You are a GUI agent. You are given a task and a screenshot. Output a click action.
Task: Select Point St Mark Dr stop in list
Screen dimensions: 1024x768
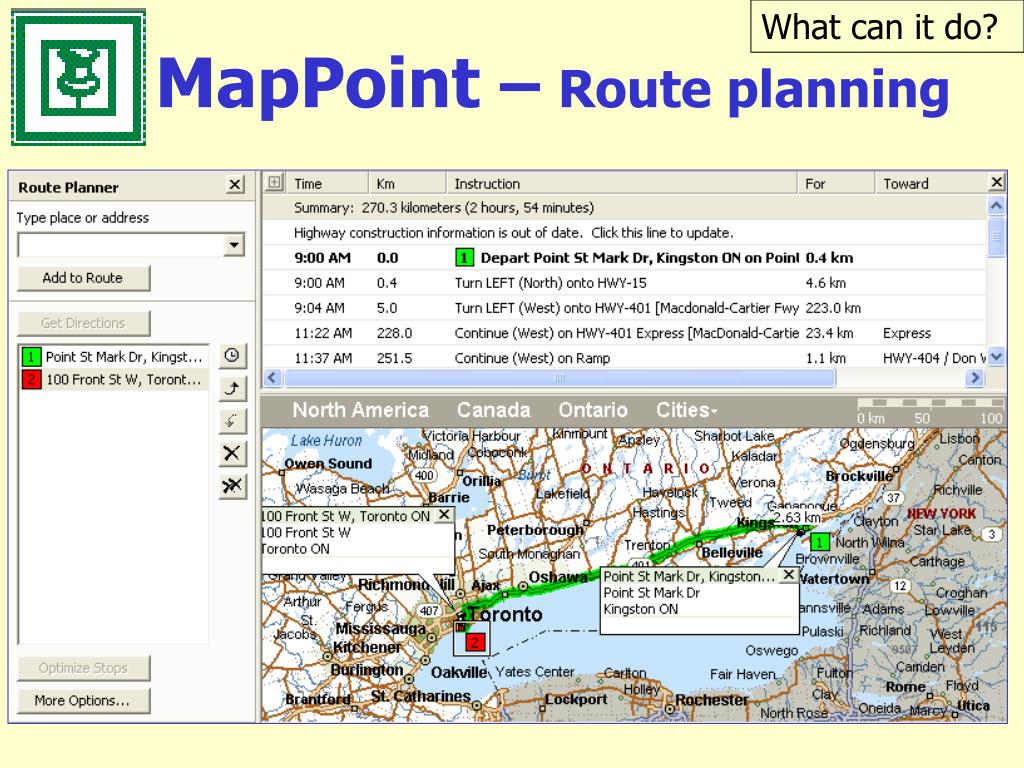coord(114,357)
